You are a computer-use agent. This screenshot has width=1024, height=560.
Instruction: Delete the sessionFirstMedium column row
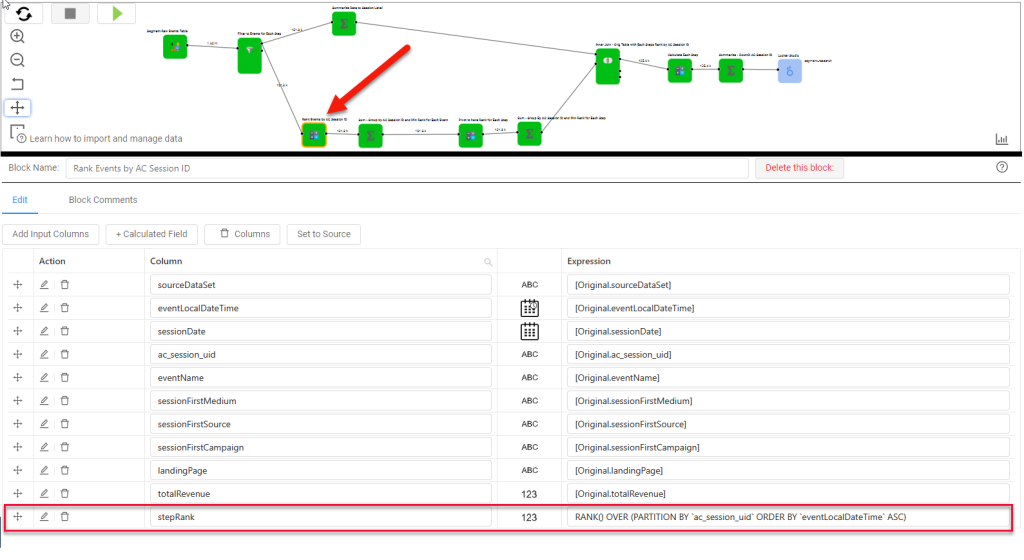click(x=65, y=401)
